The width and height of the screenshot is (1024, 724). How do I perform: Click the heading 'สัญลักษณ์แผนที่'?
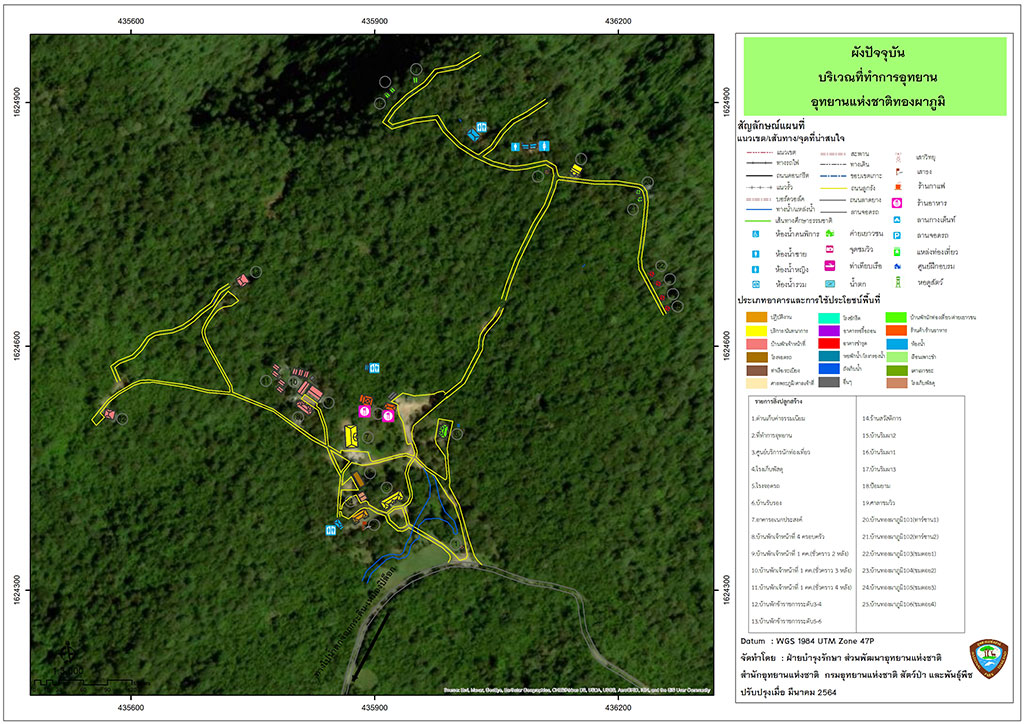pos(771,125)
